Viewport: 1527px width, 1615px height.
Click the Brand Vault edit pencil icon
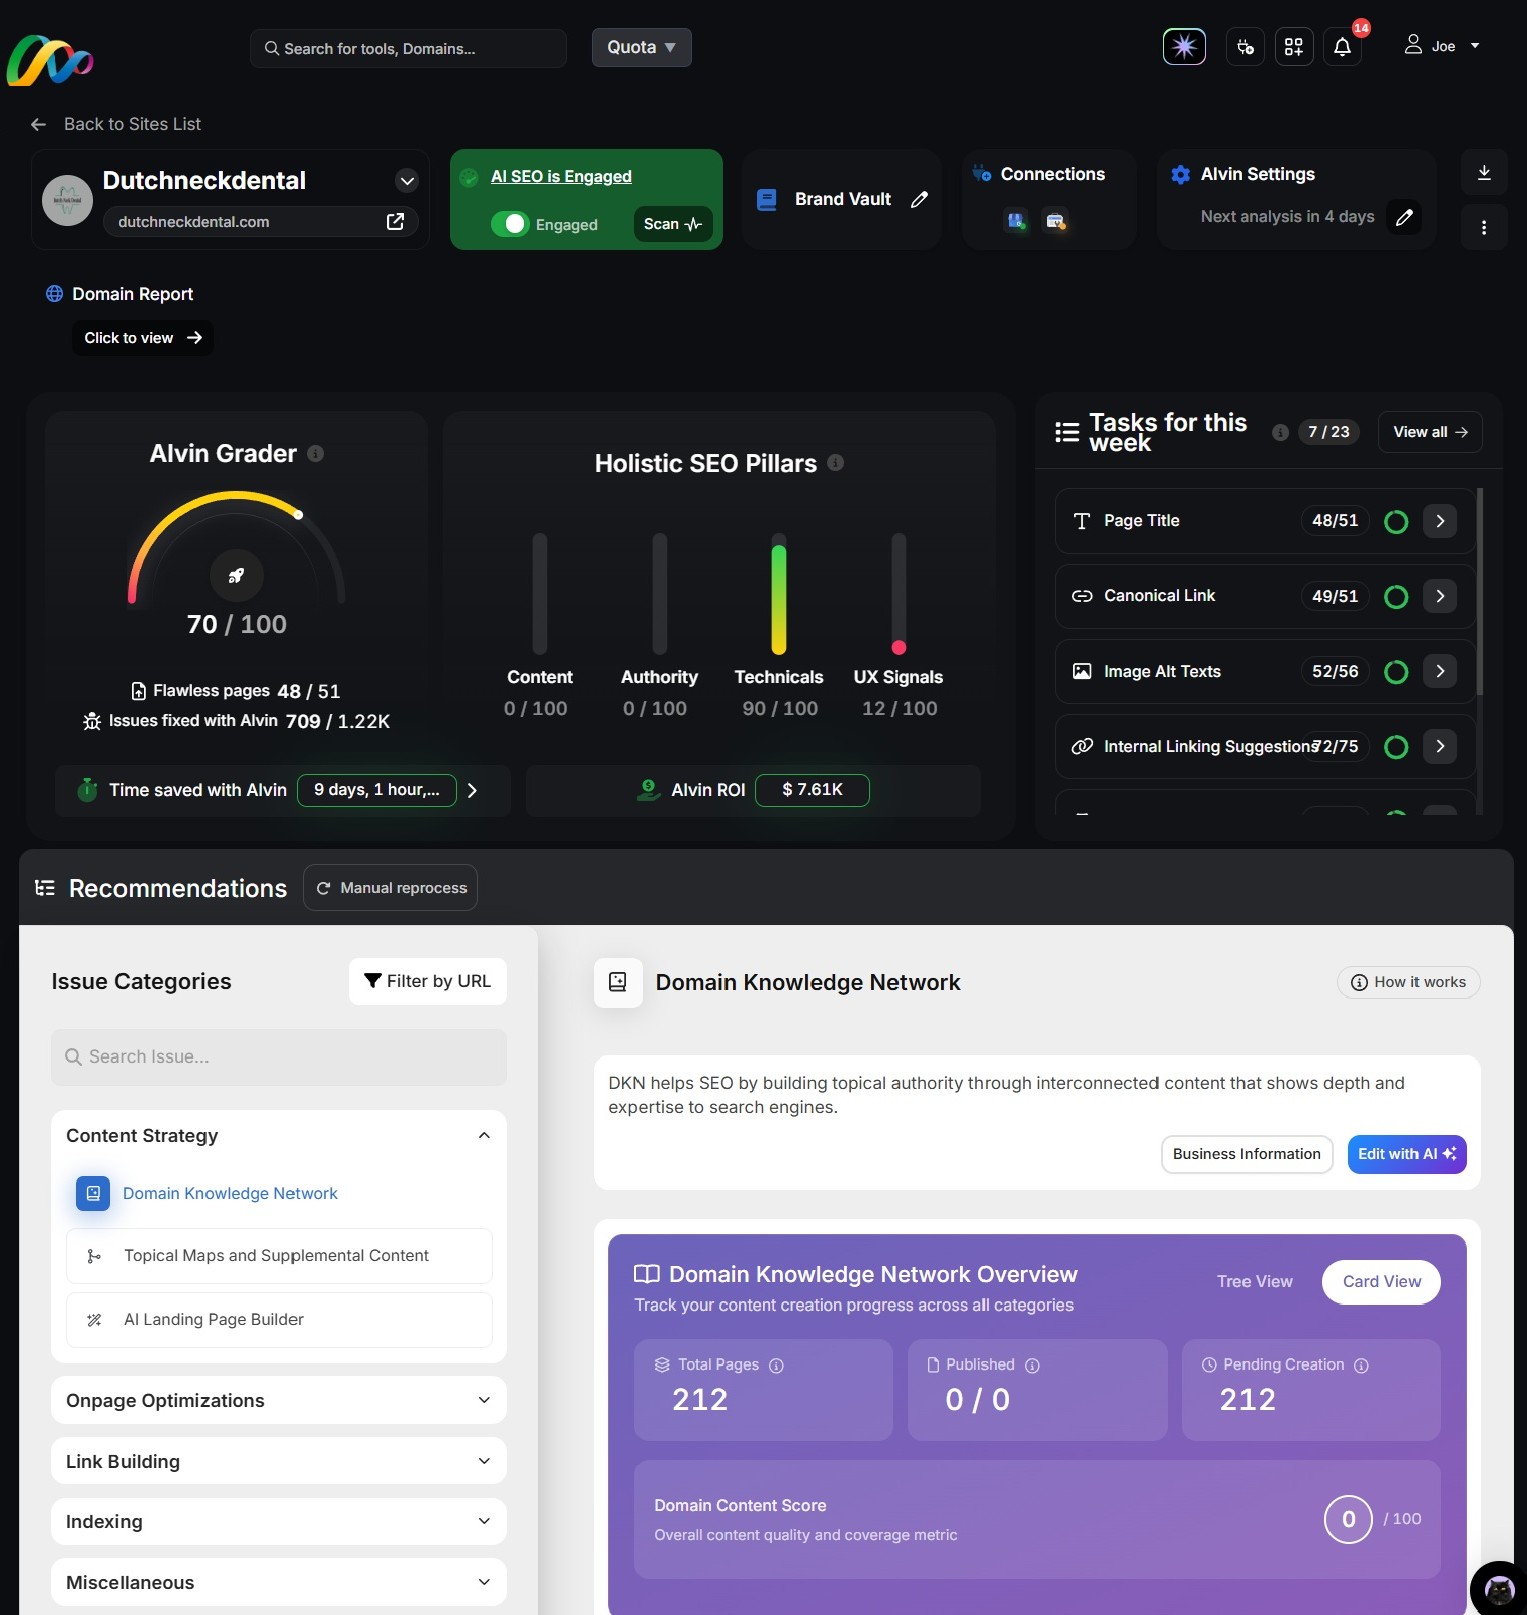click(x=919, y=200)
